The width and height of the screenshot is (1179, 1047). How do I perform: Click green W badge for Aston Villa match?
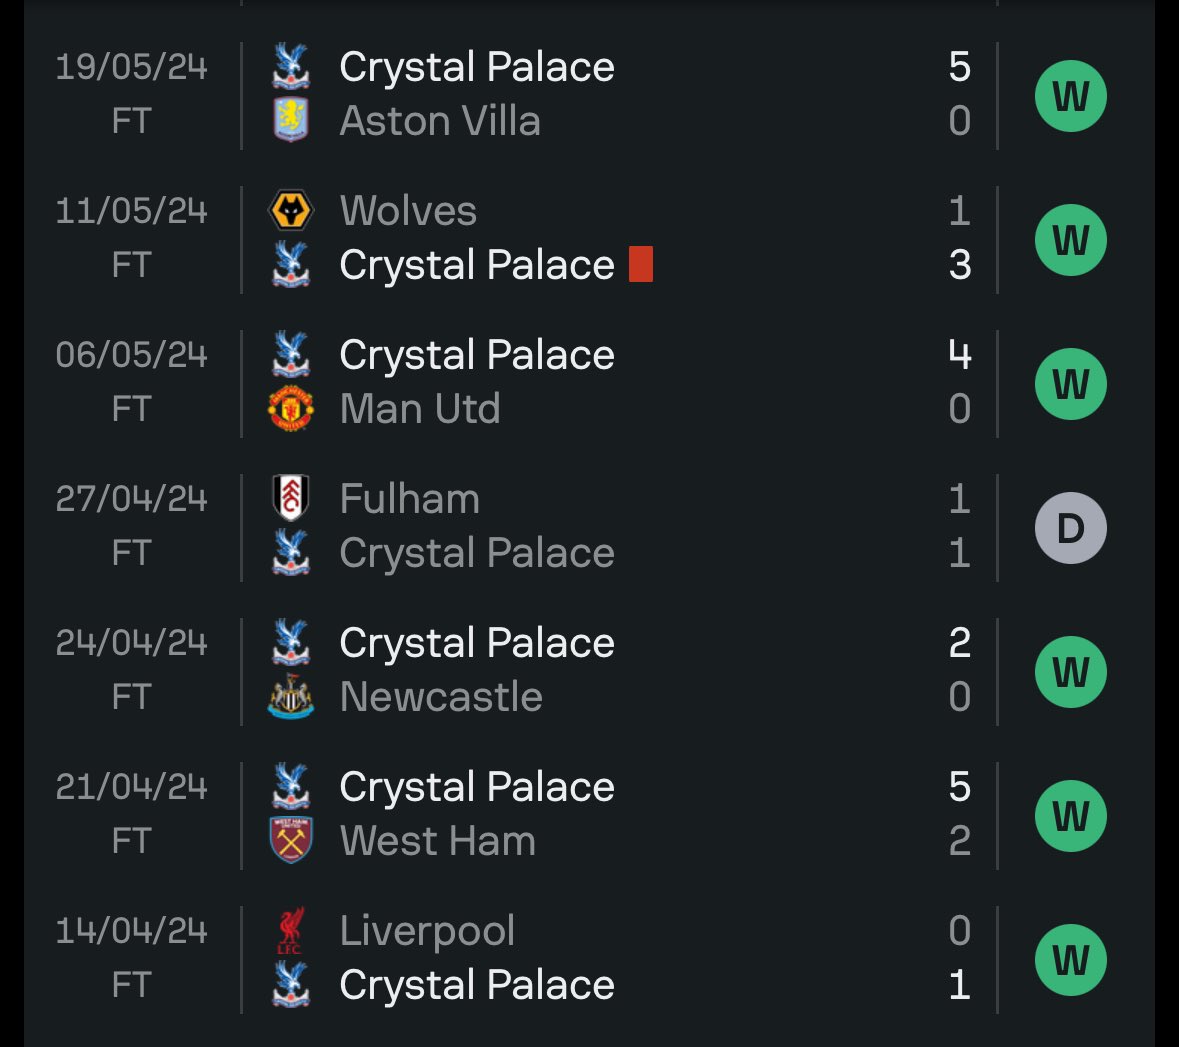pyautogui.click(x=1071, y=96)
